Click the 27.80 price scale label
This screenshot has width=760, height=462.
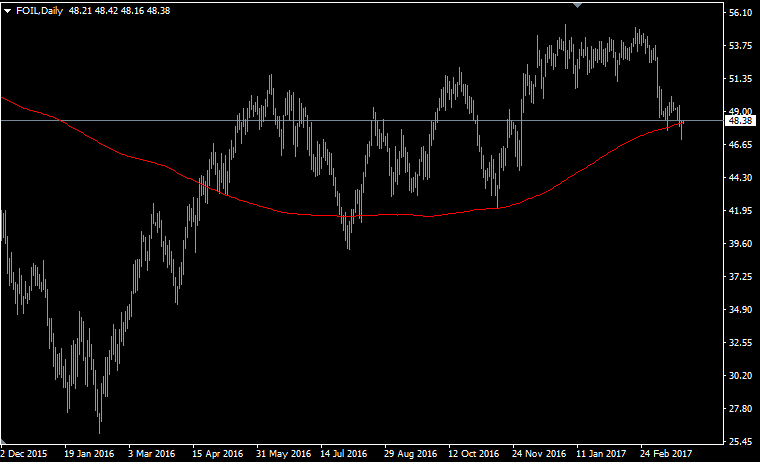(740, 408)
